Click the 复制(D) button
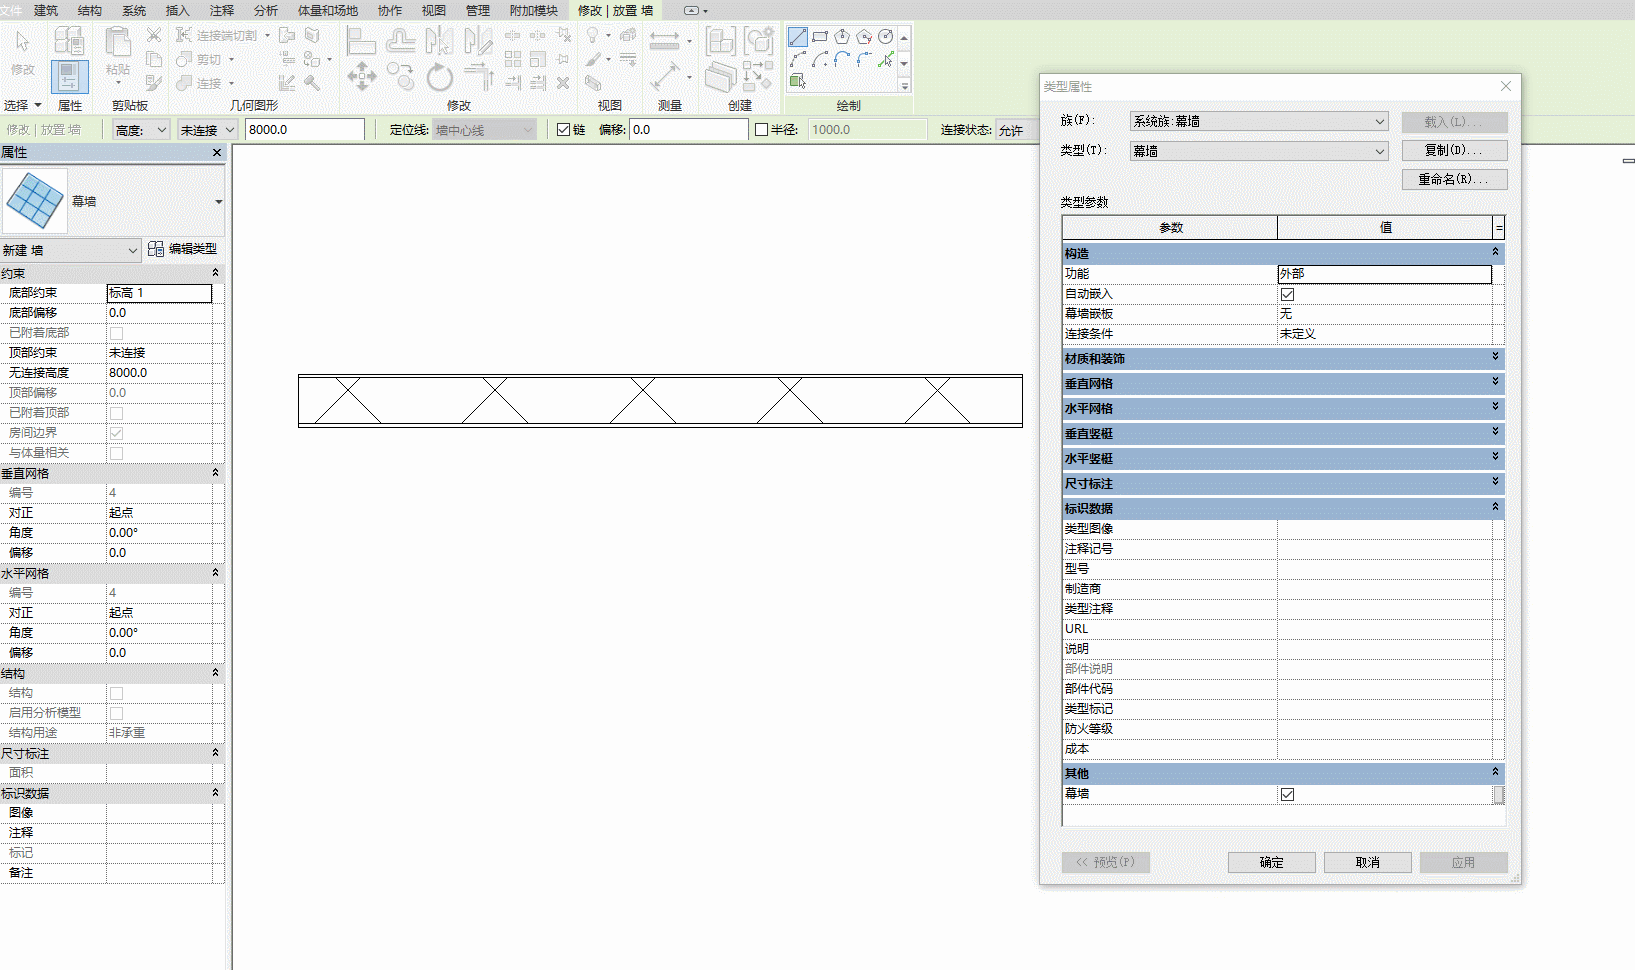Screen dimensions: 1635x970 [x=1454, y=150]
